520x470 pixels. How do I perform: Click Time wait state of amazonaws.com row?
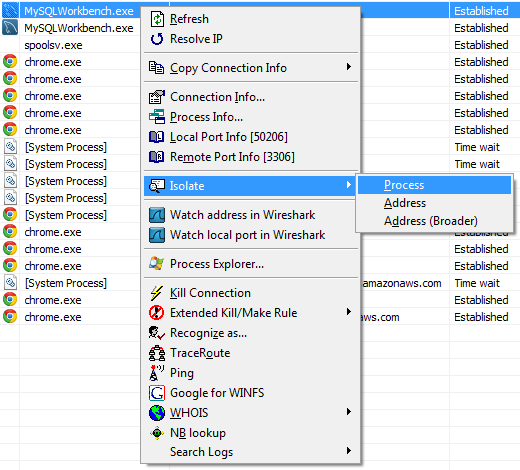pos(477,283)
